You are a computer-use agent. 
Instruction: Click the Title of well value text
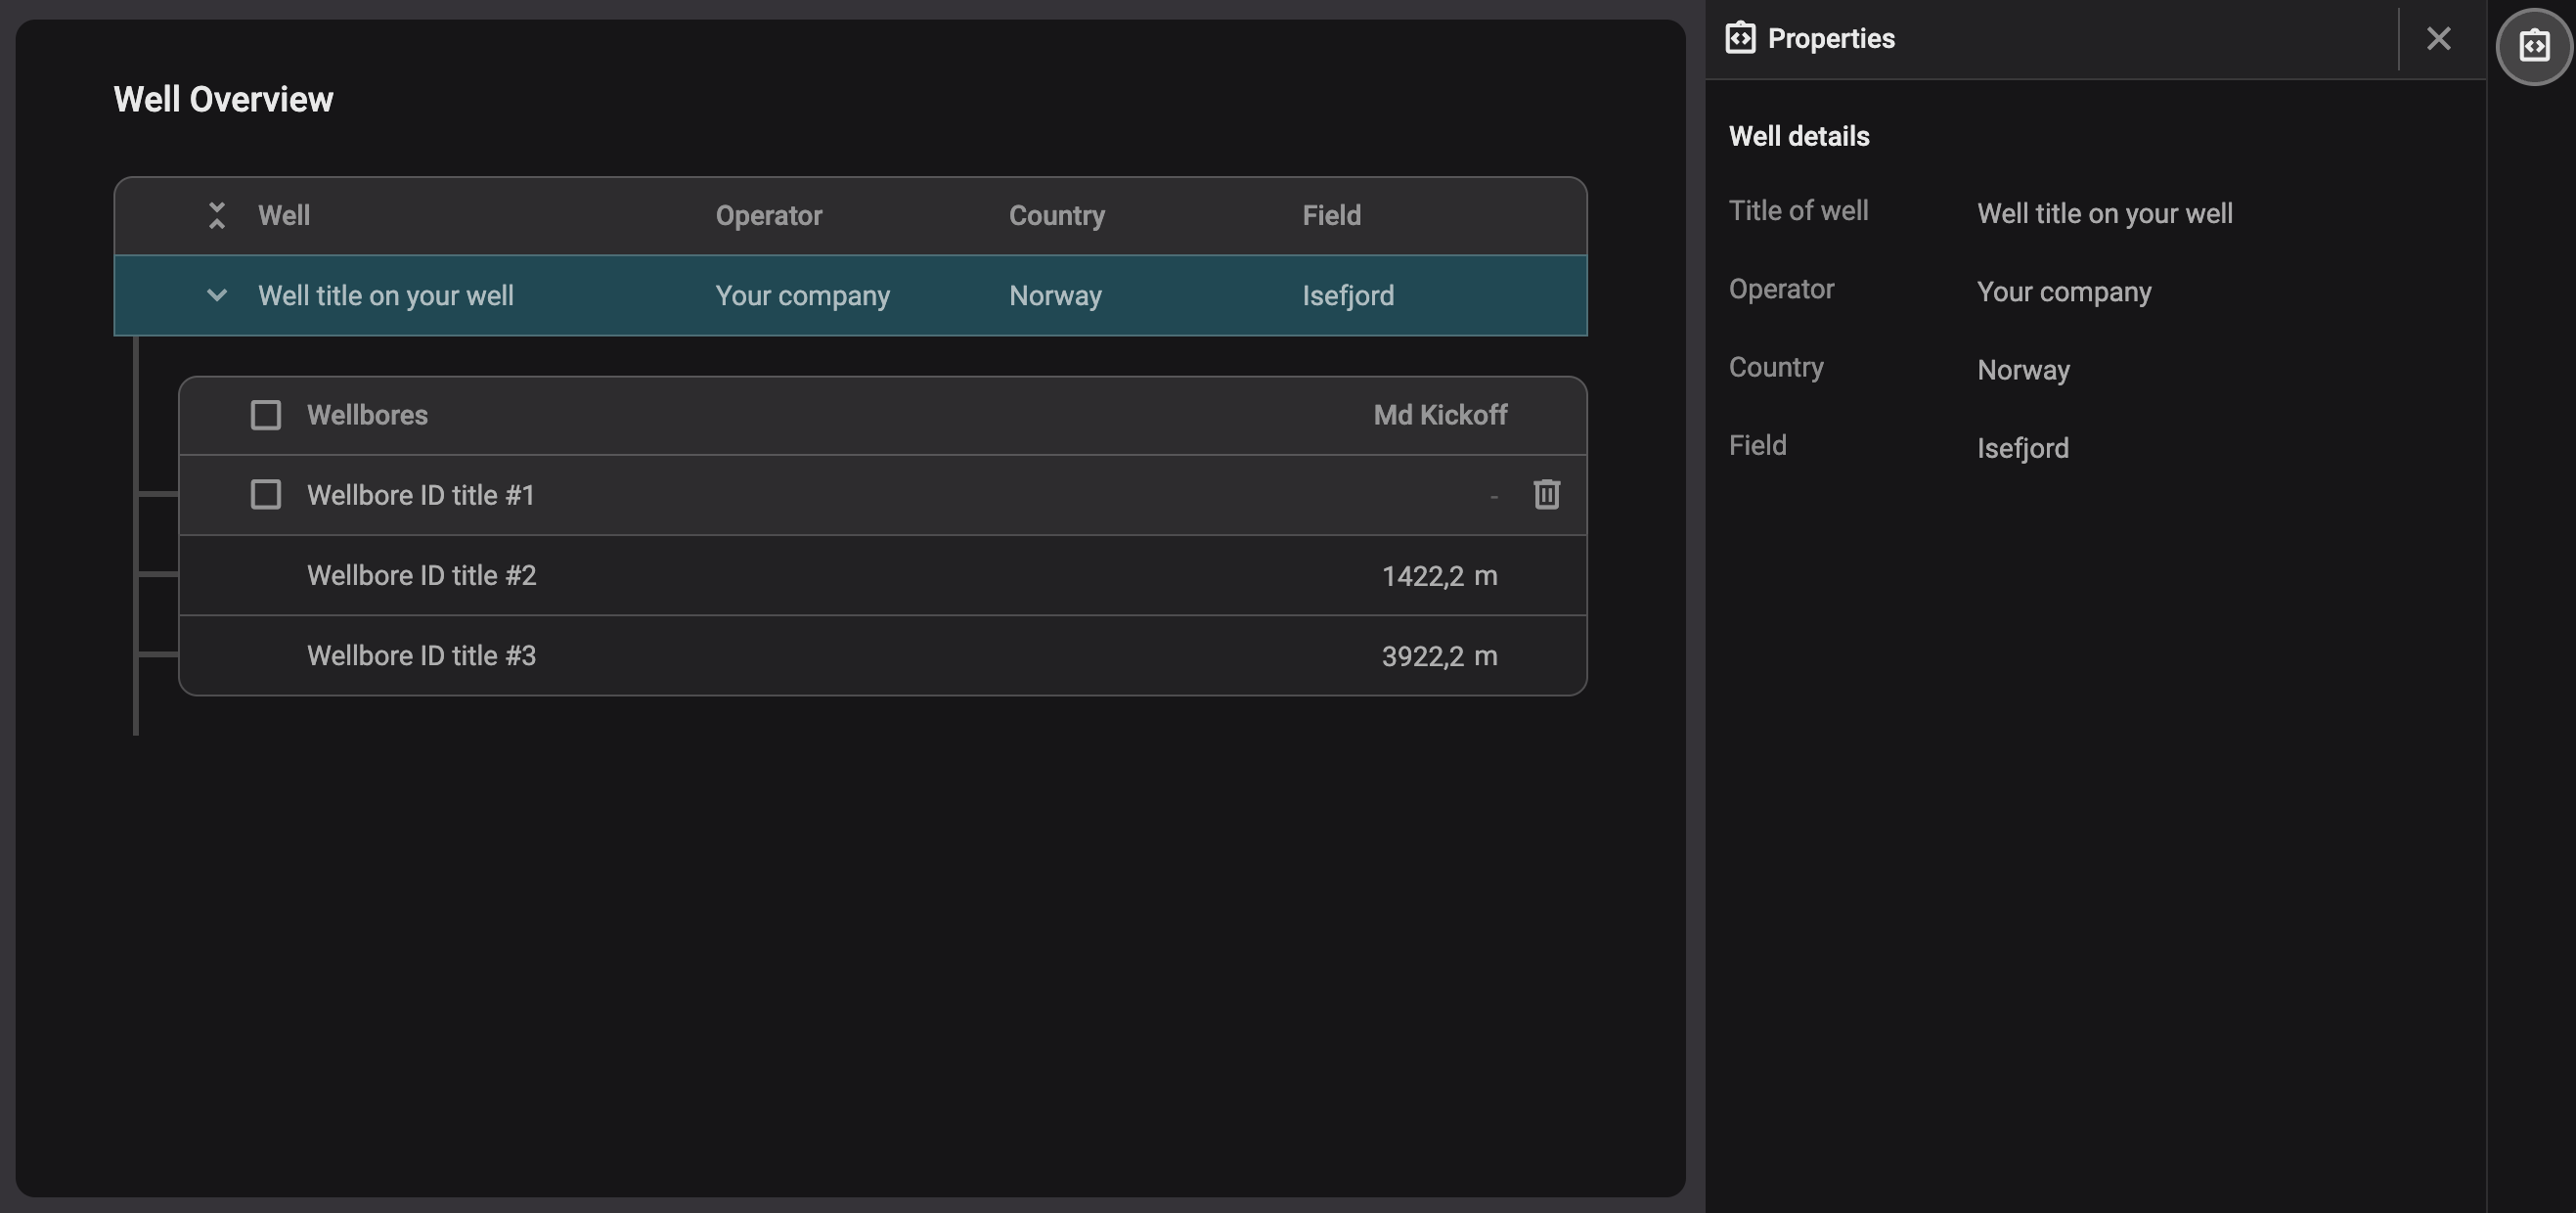2104,212
